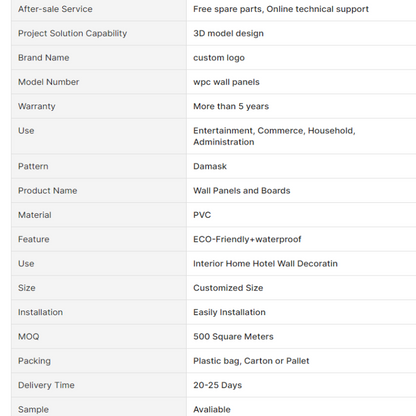Image resolution: width=416 pixels, height=416 pixels.
Task: Select the 'PVC' material value
Action: click(202, 215)
